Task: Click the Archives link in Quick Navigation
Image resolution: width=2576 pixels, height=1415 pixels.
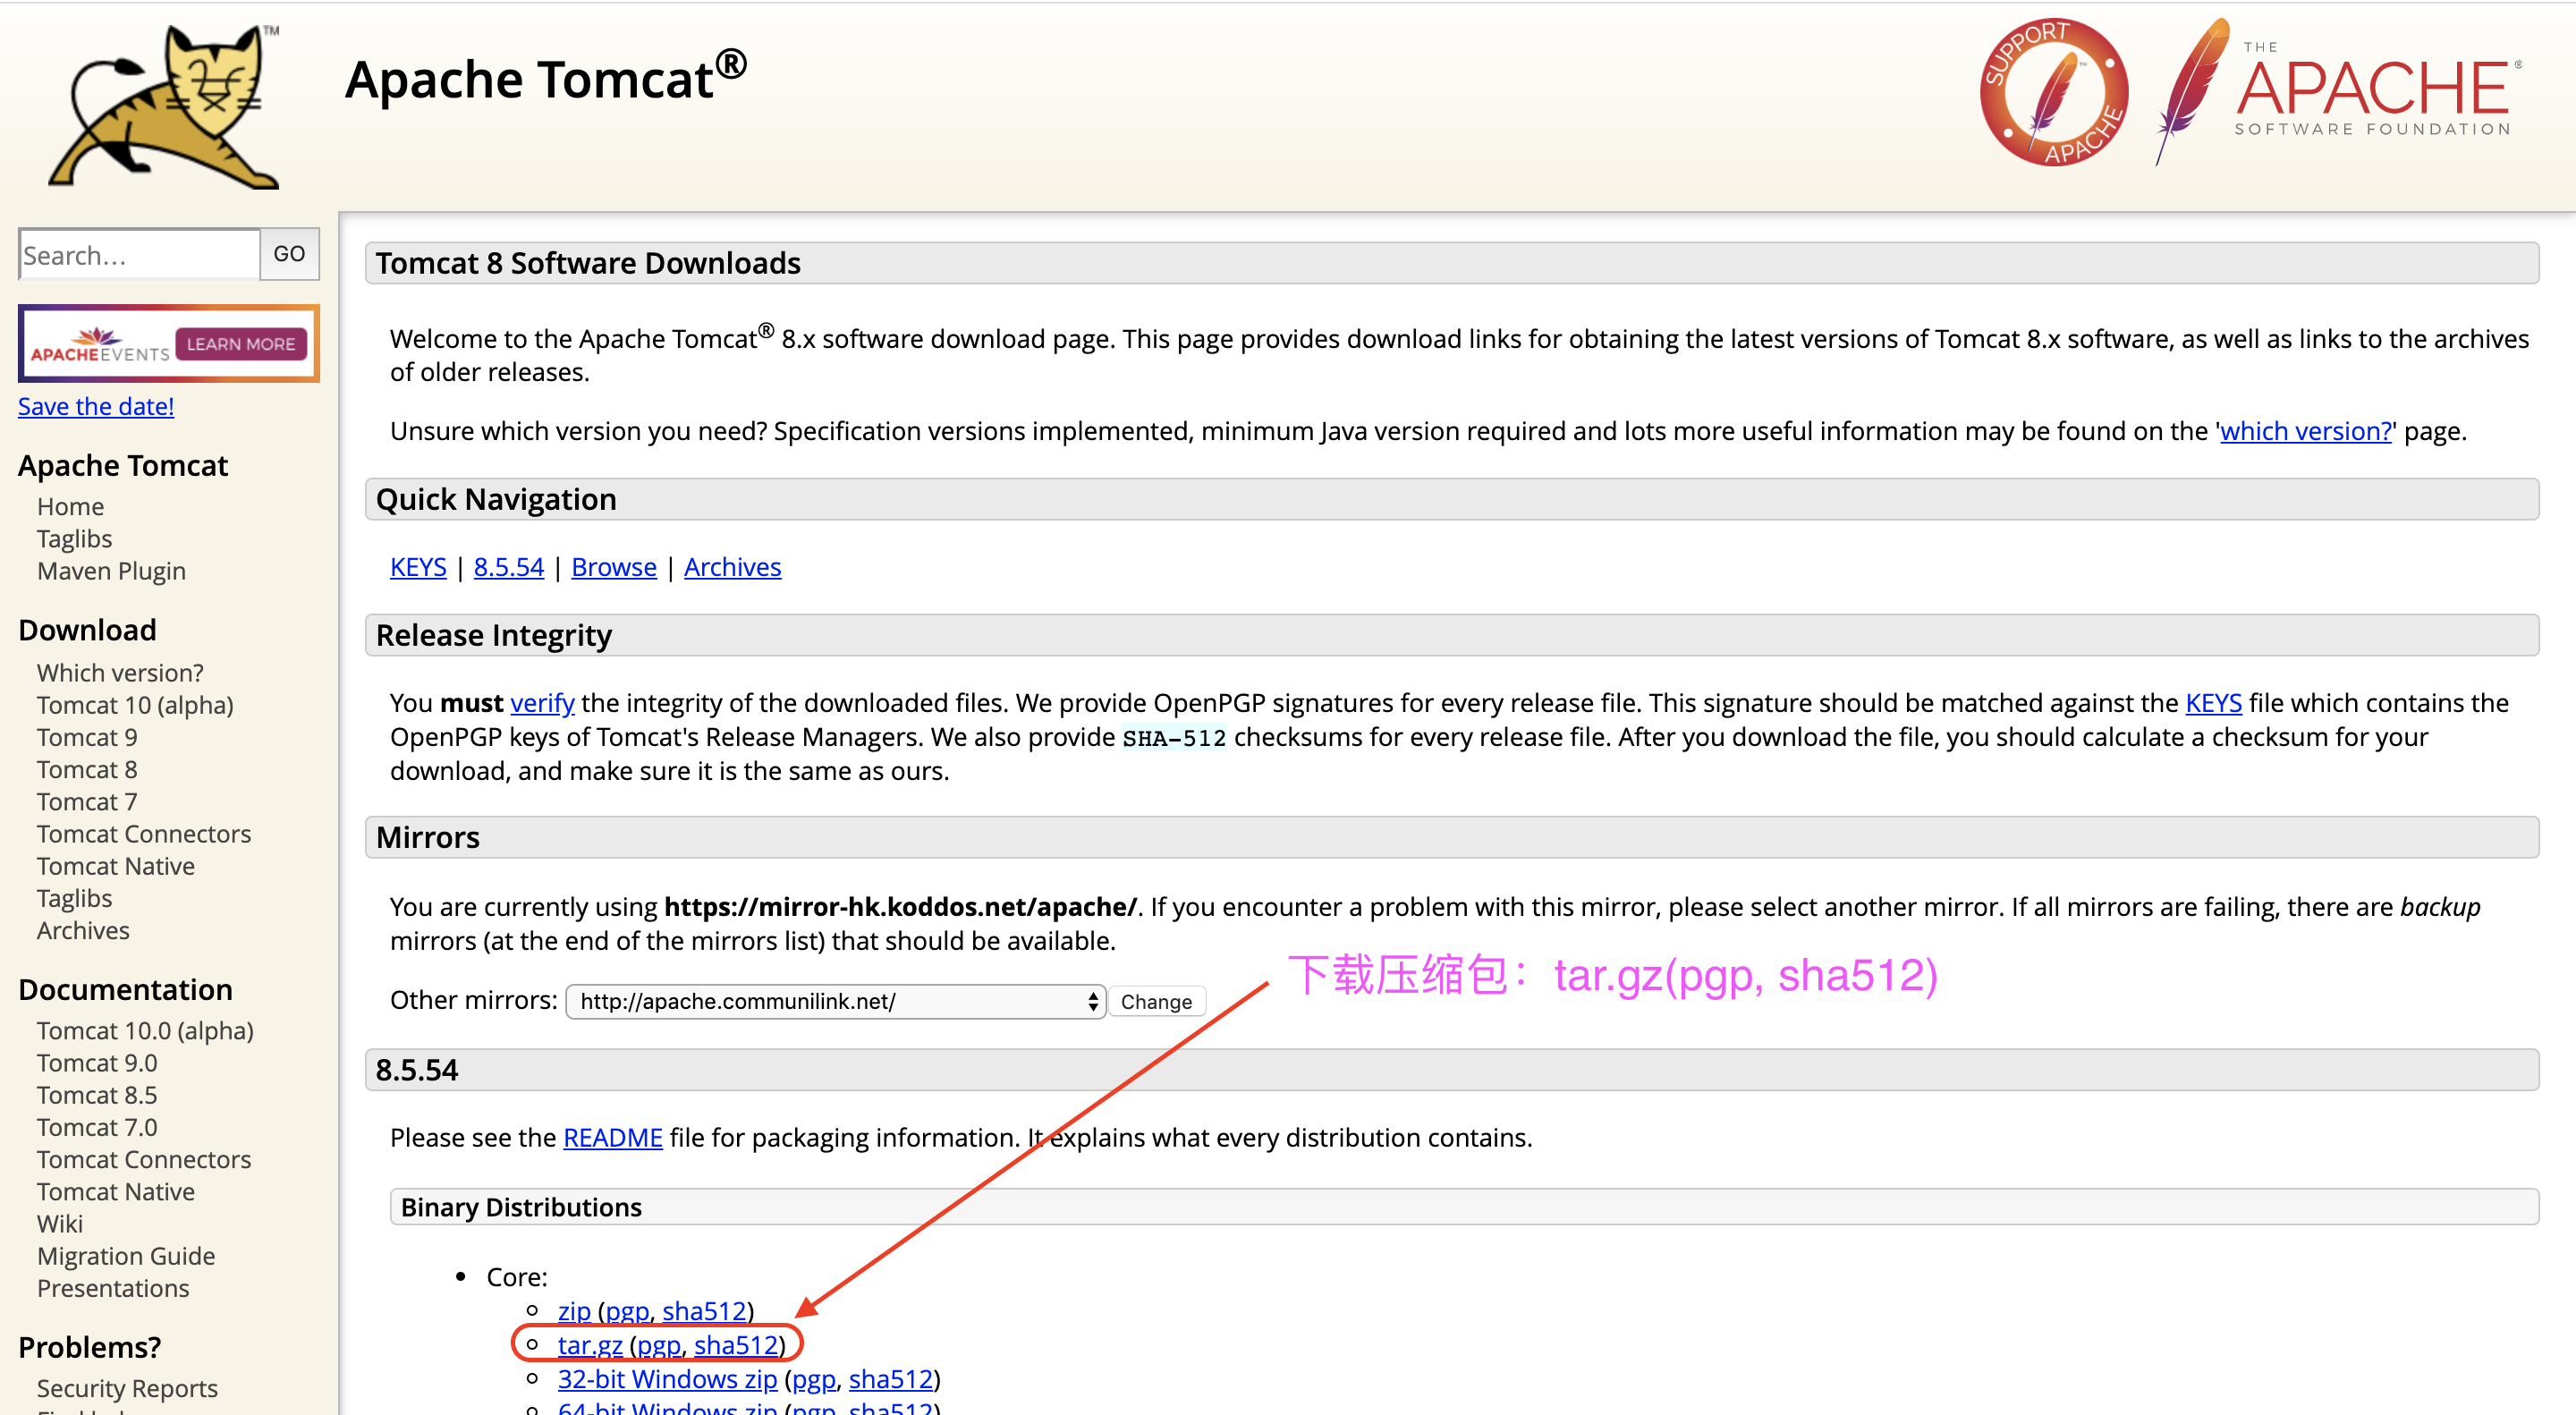Action: click(732, 564)
